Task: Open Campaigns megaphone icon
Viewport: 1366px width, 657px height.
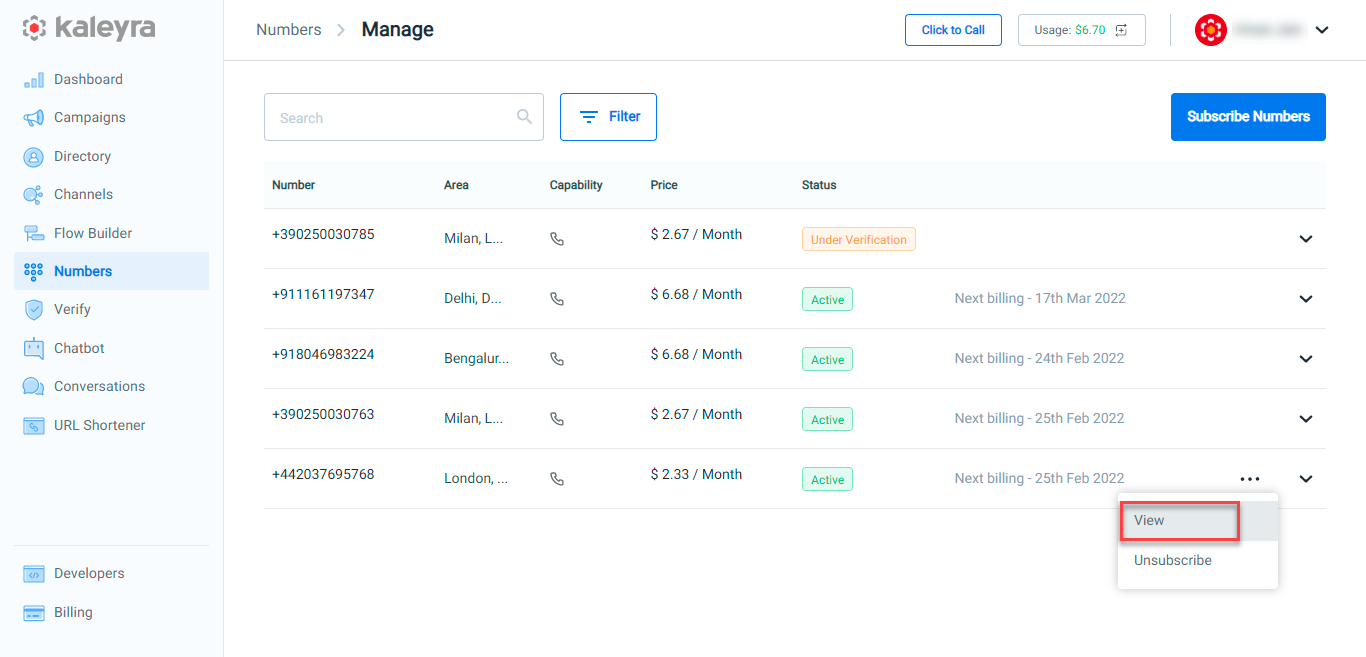Action: point(34,118)
